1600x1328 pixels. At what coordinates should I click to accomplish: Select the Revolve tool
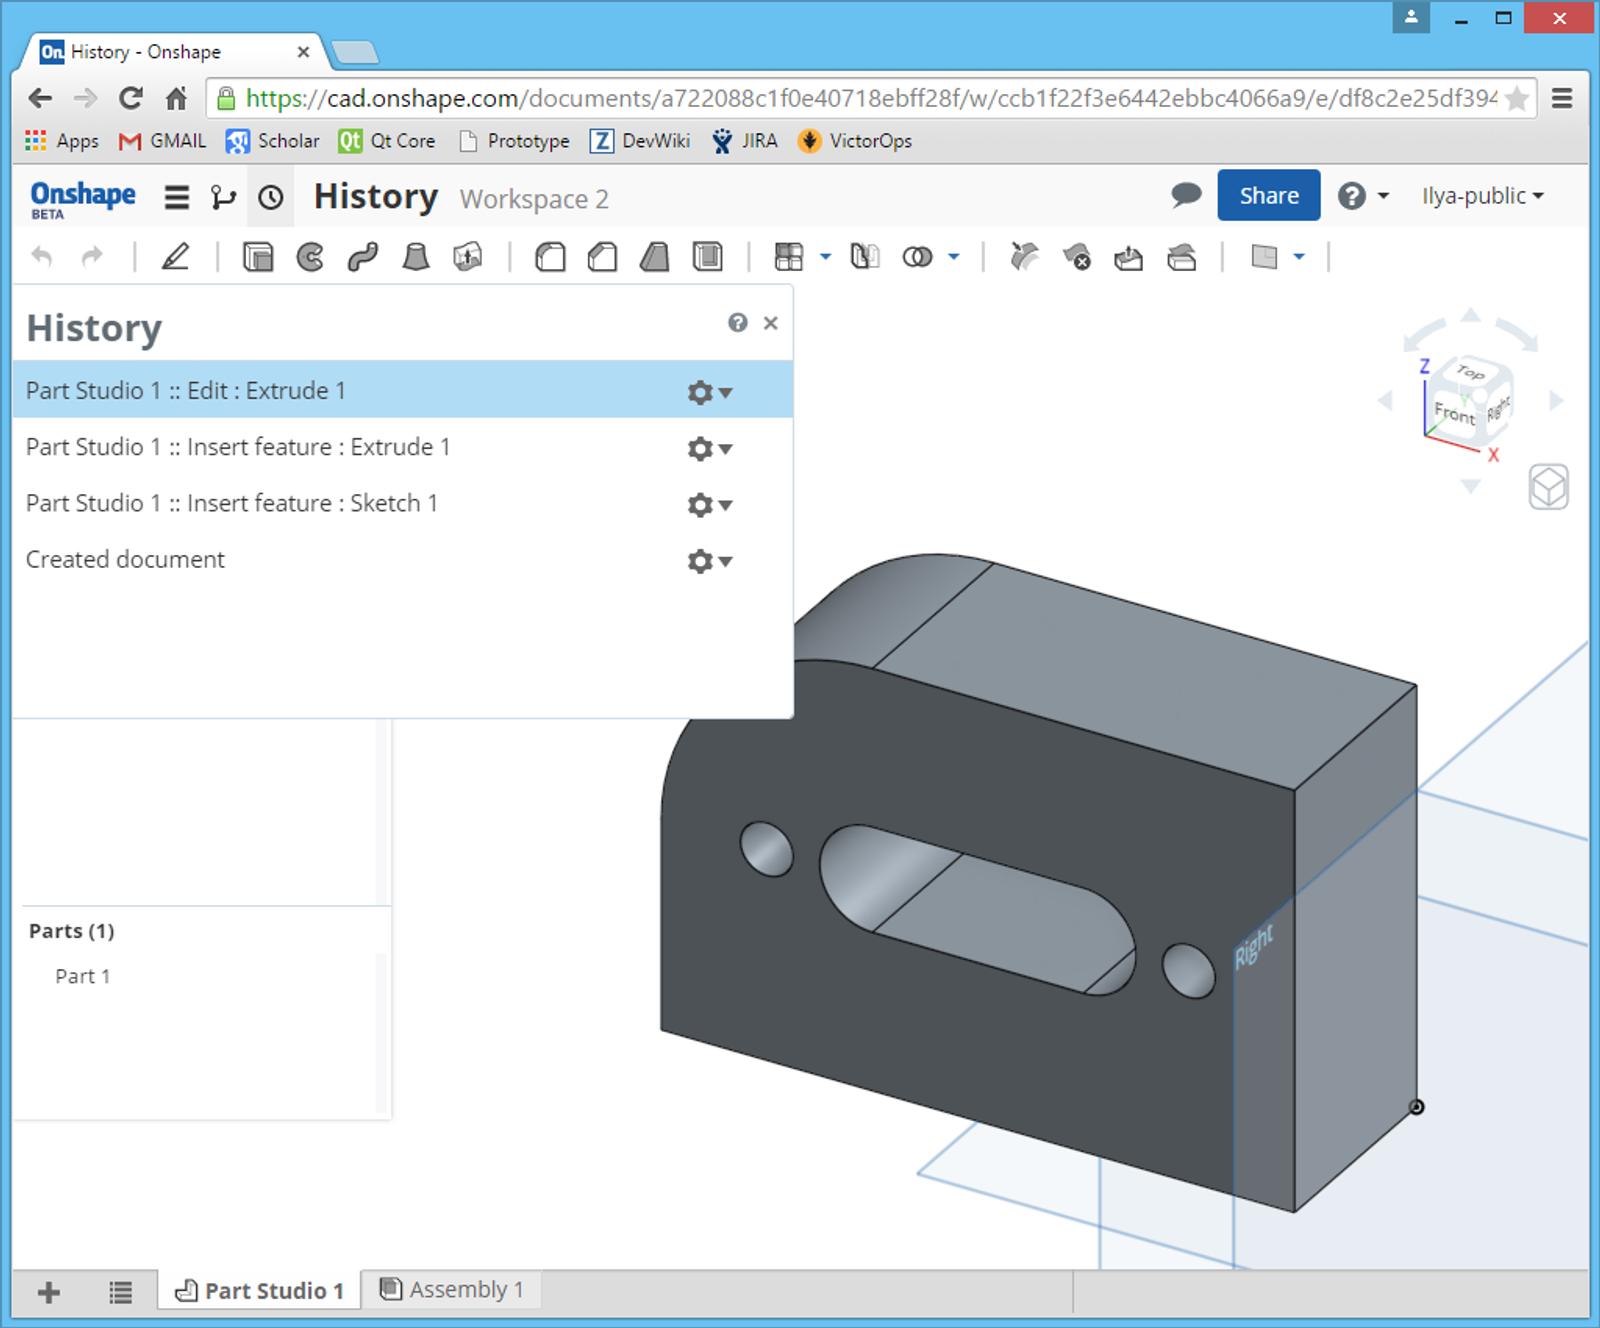[310, 257]
